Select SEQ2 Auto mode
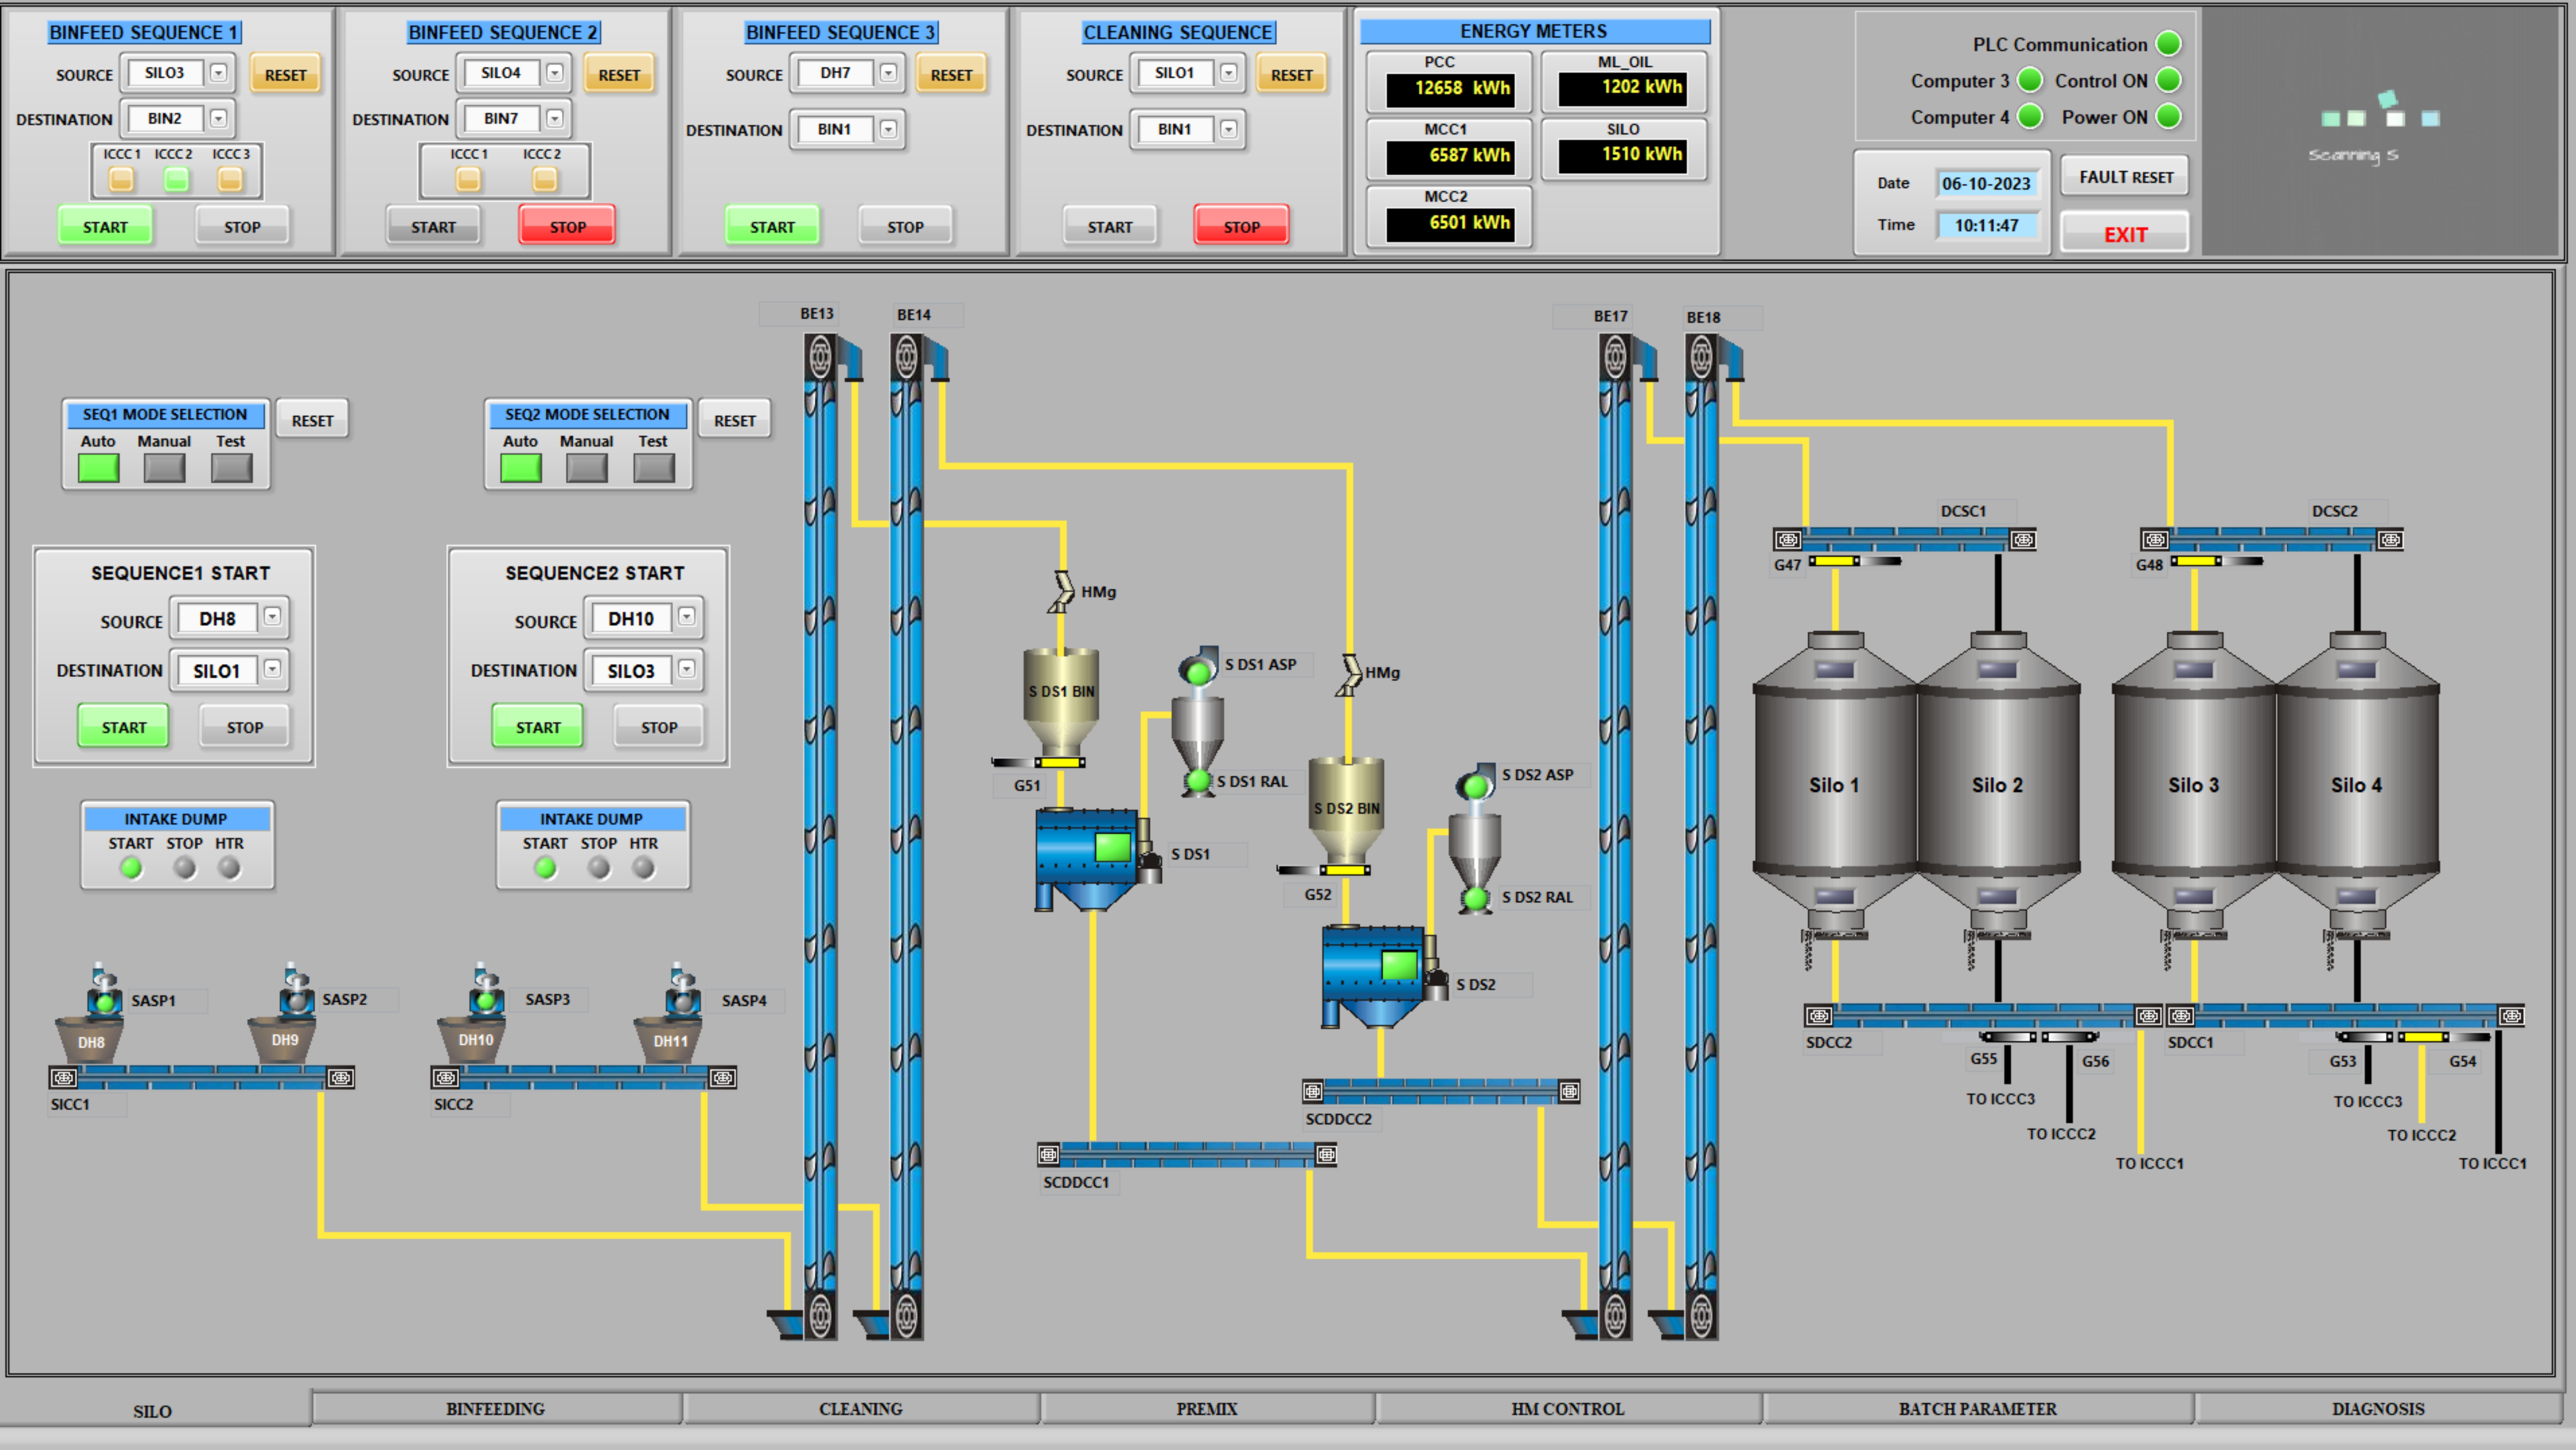Image resolution: width=2576 pixels, height=1450 pixels. coord(521,468)
